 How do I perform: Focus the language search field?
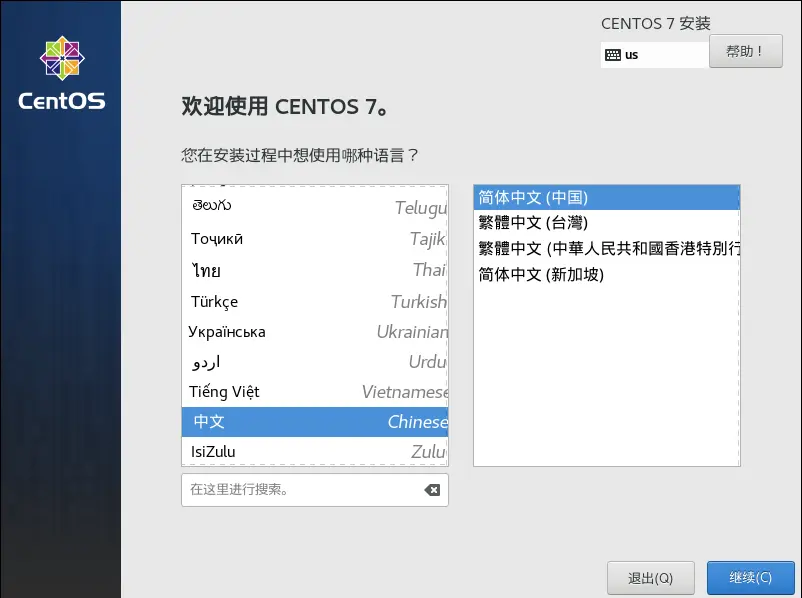(315, 490)
